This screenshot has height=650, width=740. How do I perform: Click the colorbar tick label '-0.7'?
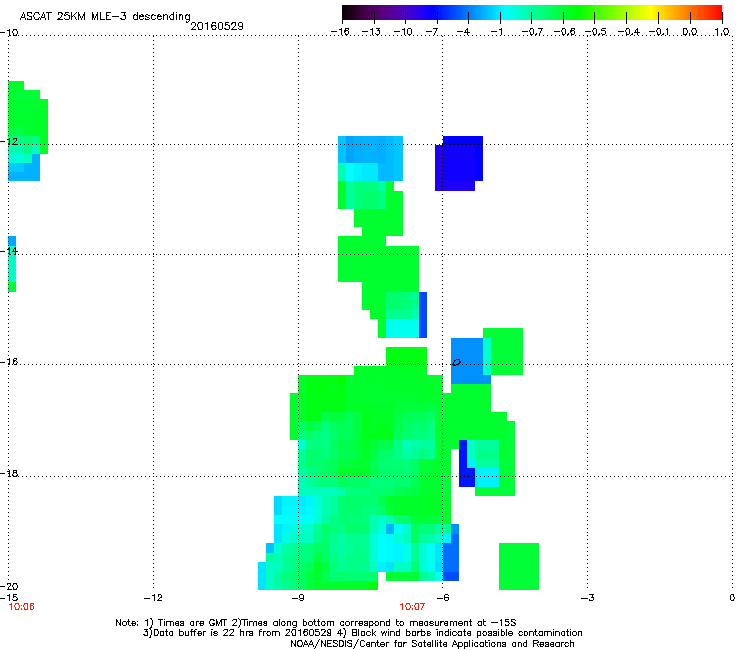pos(532,32)
